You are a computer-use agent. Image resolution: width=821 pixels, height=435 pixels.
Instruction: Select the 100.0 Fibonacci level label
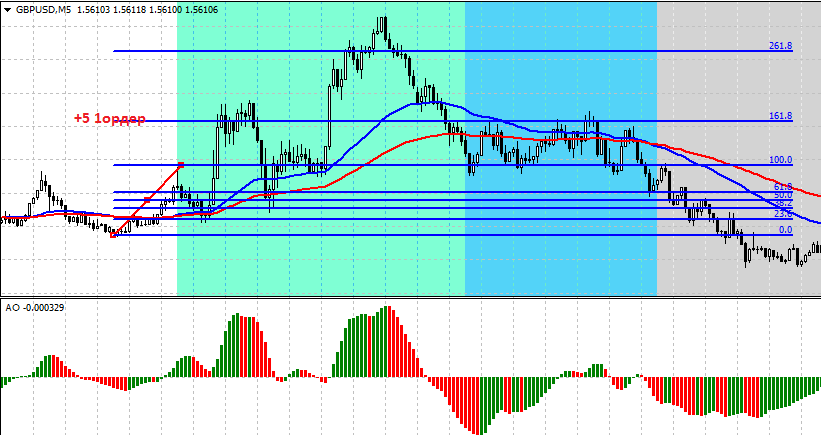[780, 160]
